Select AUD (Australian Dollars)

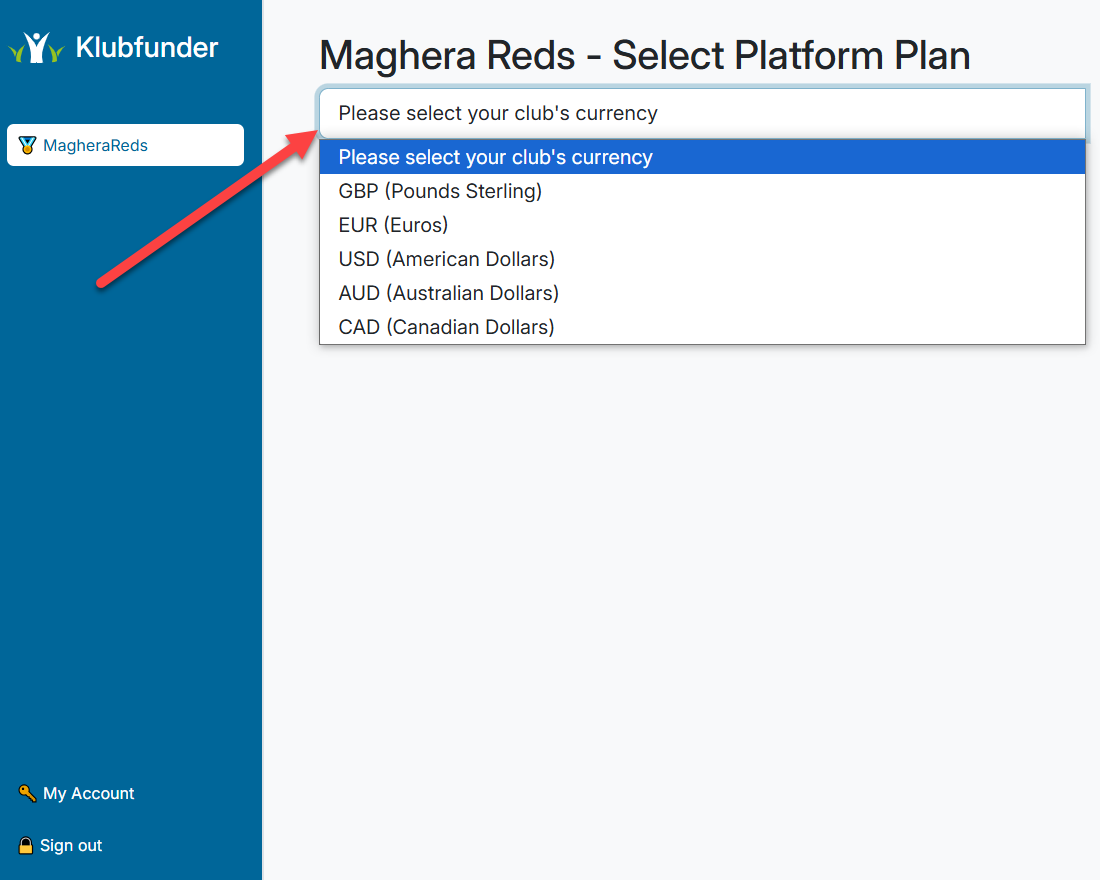click(x=448, y=293)
